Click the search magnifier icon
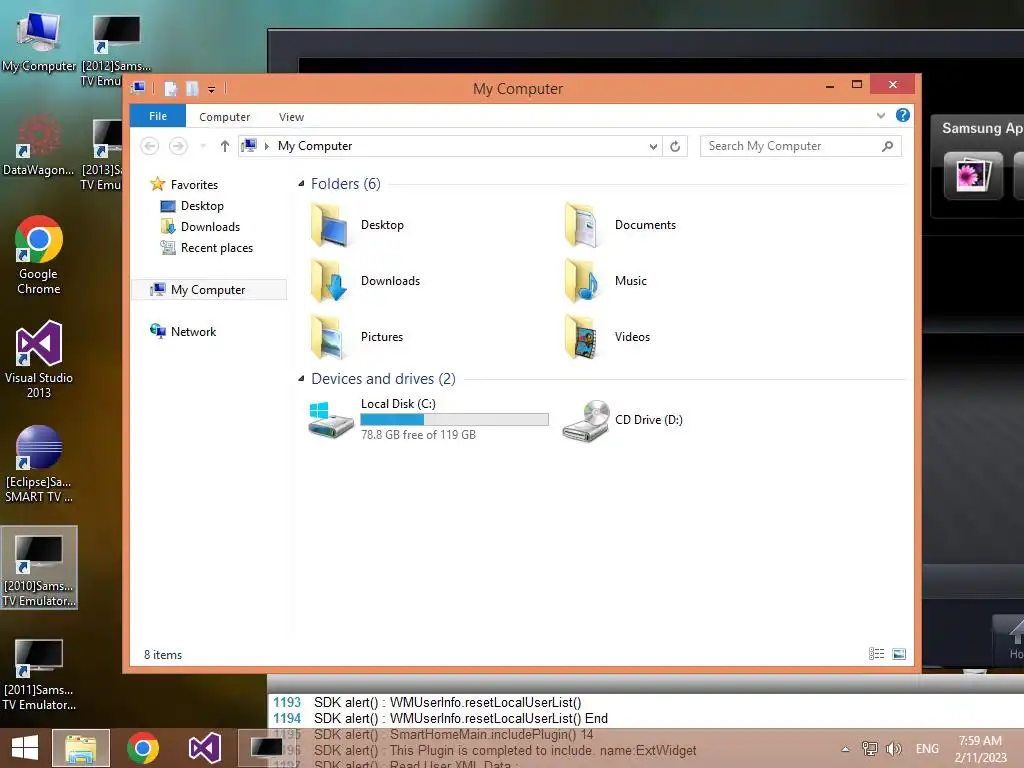 click(x=888, y=146)
